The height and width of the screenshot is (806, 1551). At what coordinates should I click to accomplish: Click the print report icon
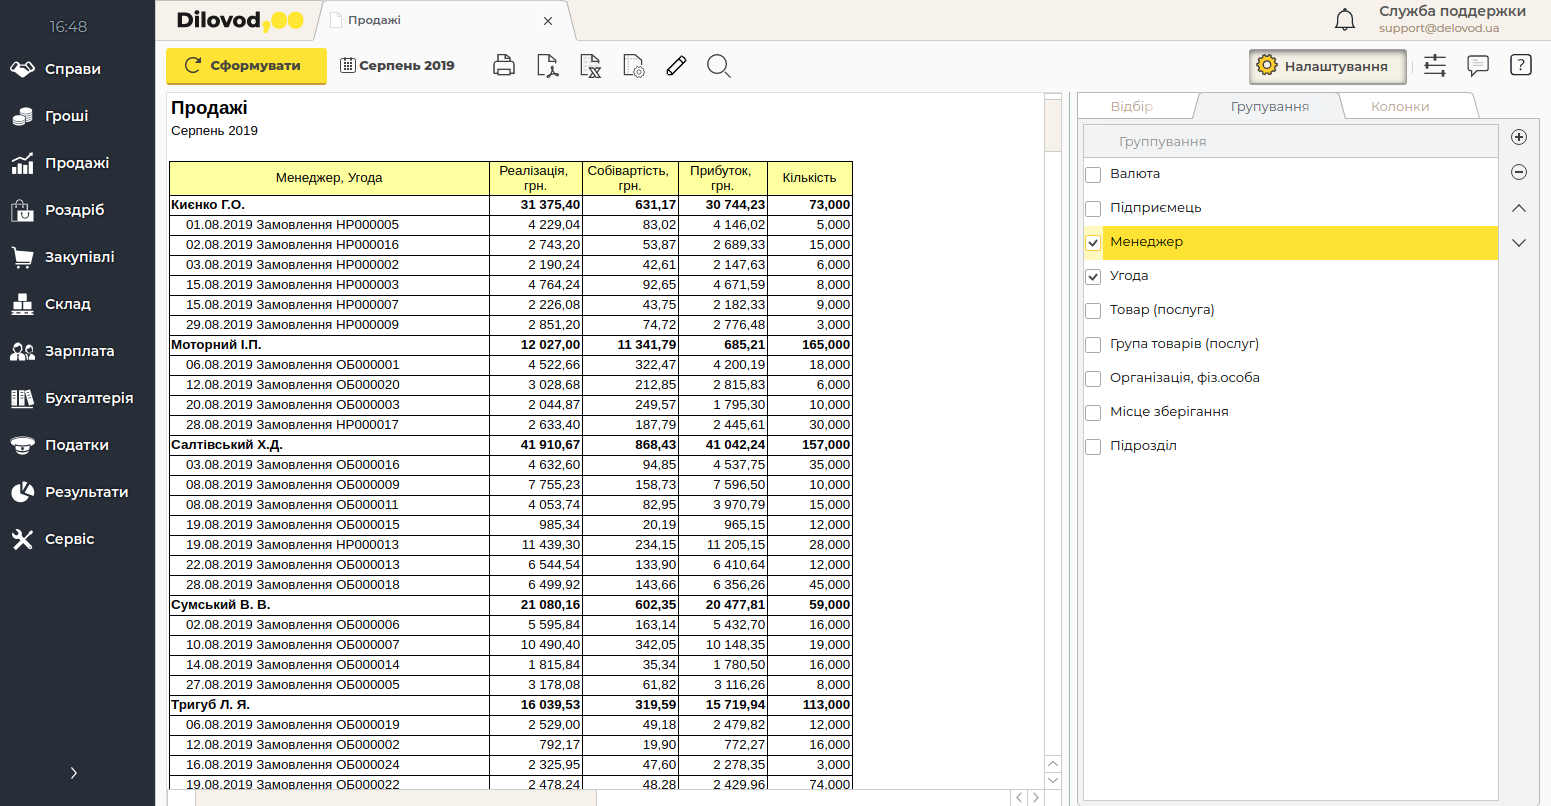504,66
